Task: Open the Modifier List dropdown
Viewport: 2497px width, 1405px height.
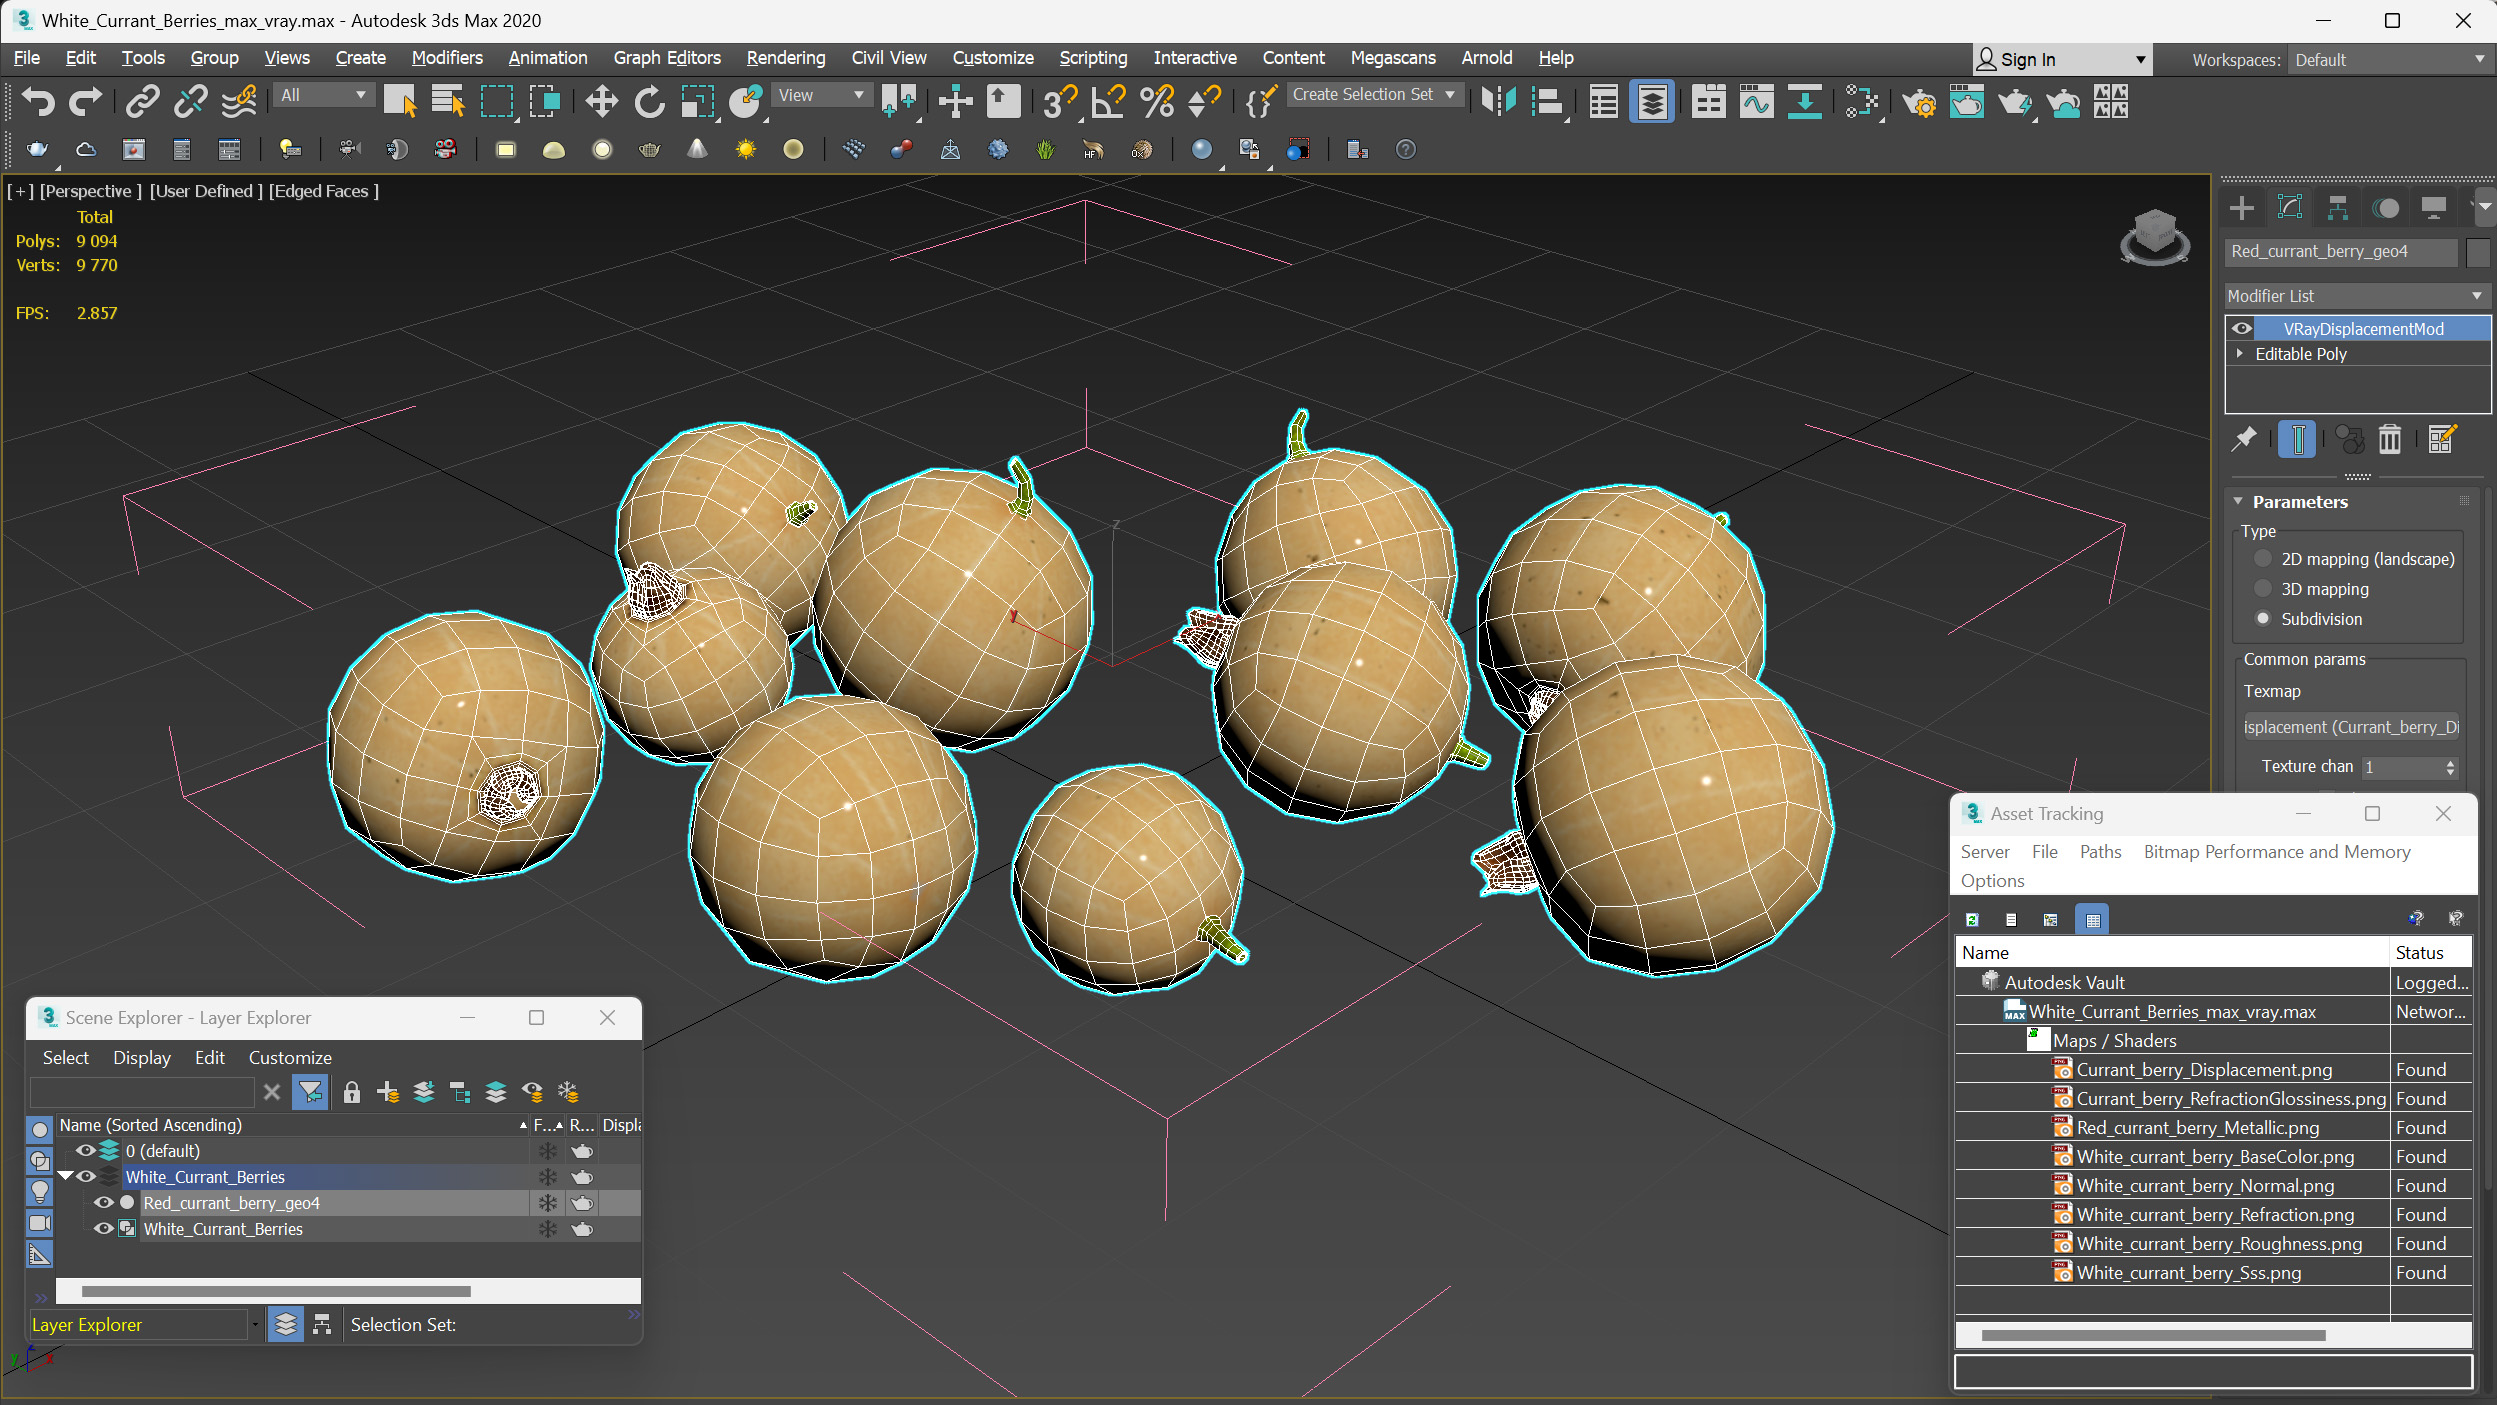Action: [x=2356, y=296]
